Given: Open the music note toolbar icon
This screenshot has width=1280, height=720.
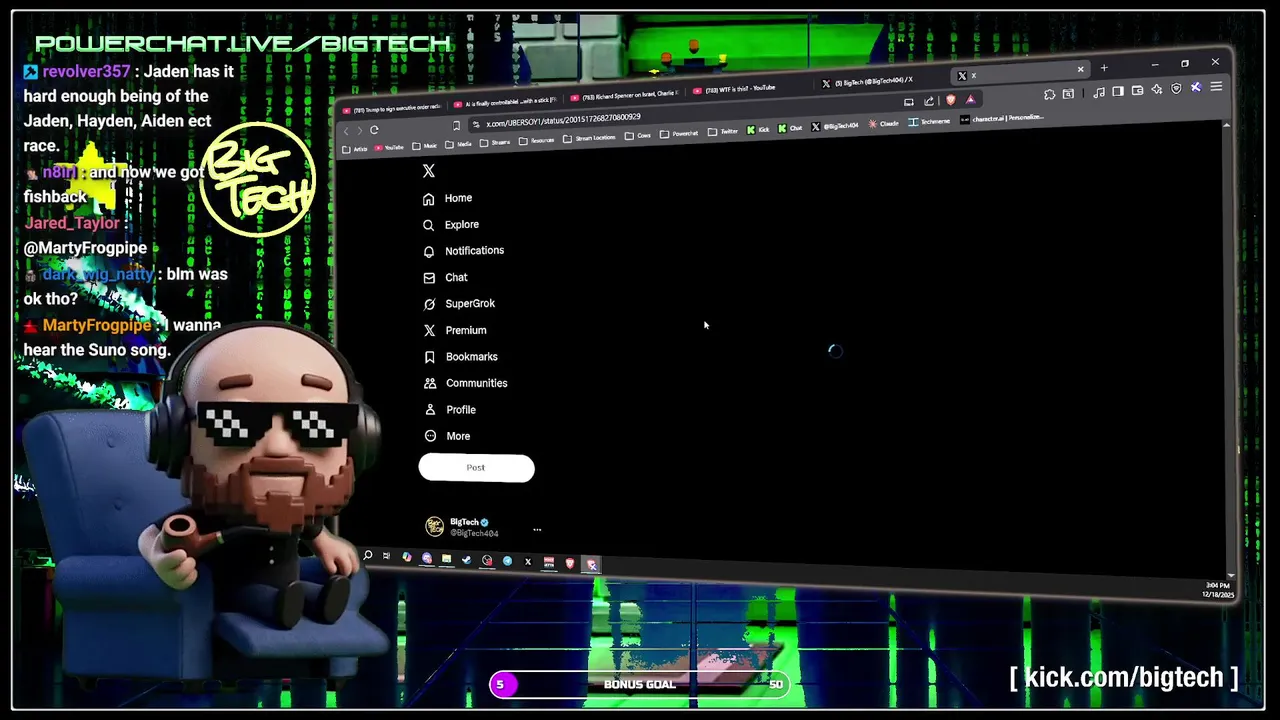Looking at the screenshot, I should pyautogui.click(x=1099, y=92).
